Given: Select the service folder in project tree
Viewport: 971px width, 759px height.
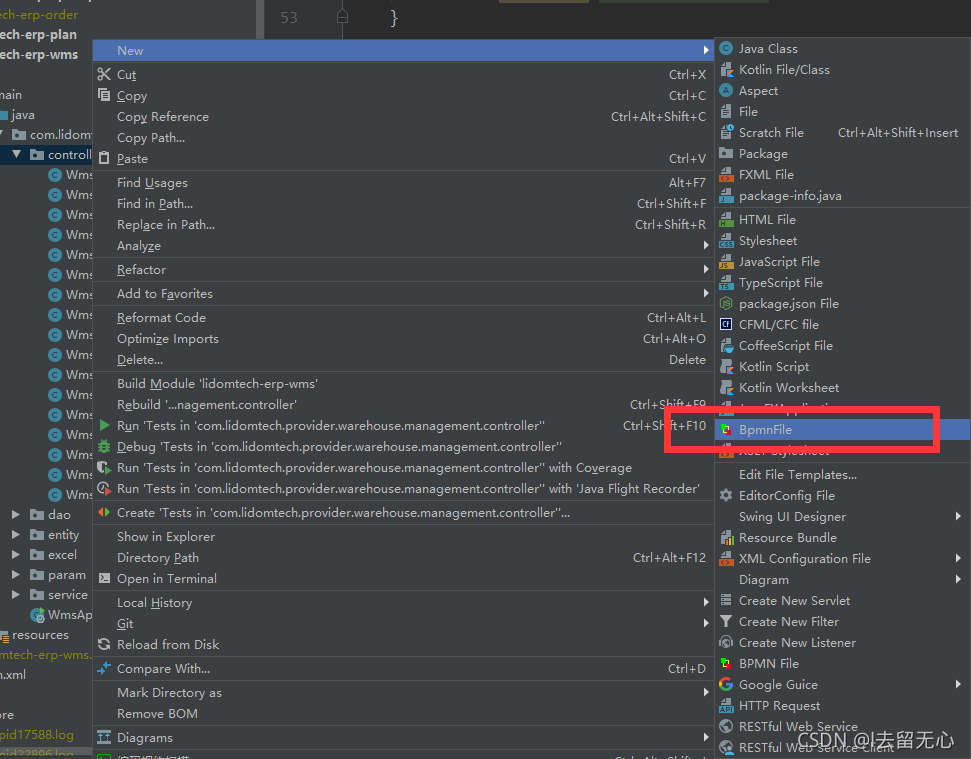Looking at the screenshot, I should click(59, 594).
